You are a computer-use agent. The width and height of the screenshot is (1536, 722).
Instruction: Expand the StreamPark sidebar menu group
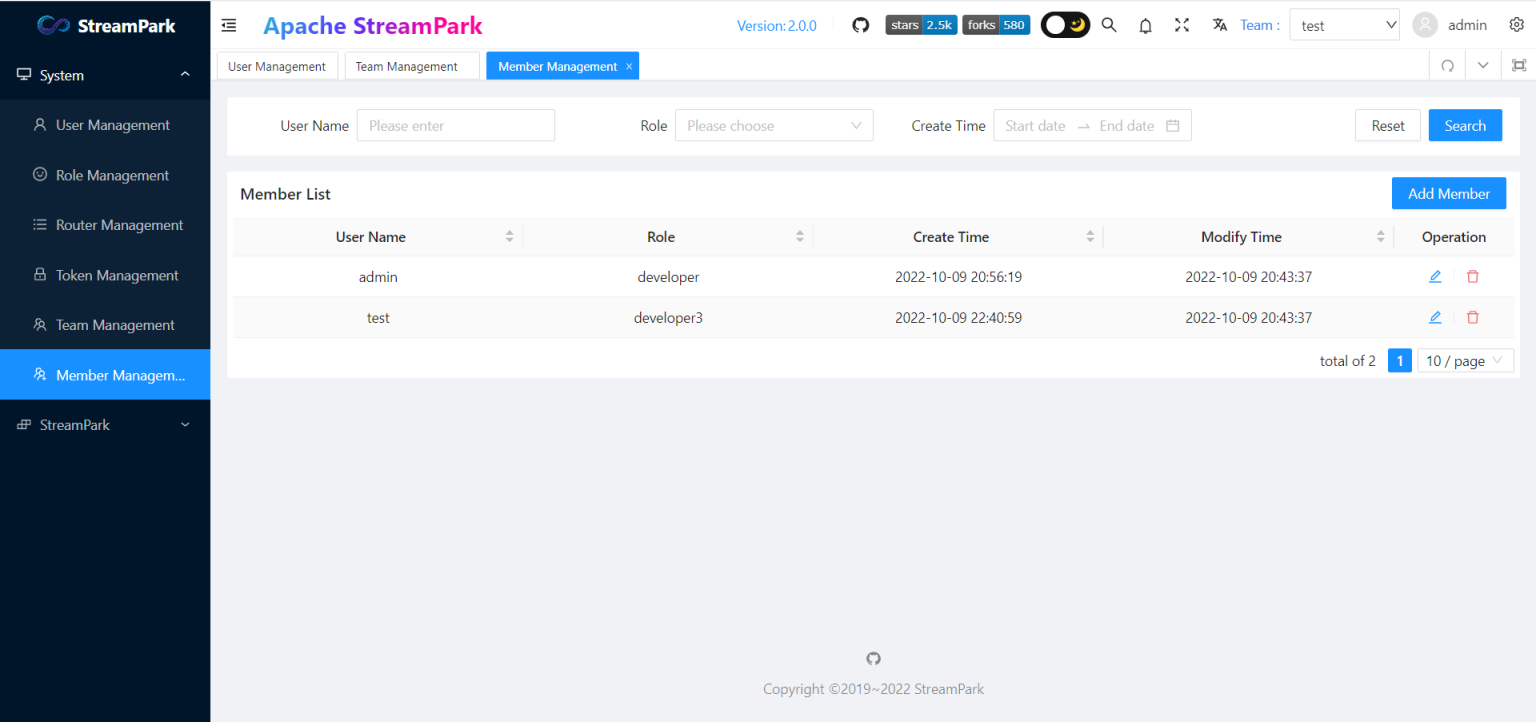point(105,425)
